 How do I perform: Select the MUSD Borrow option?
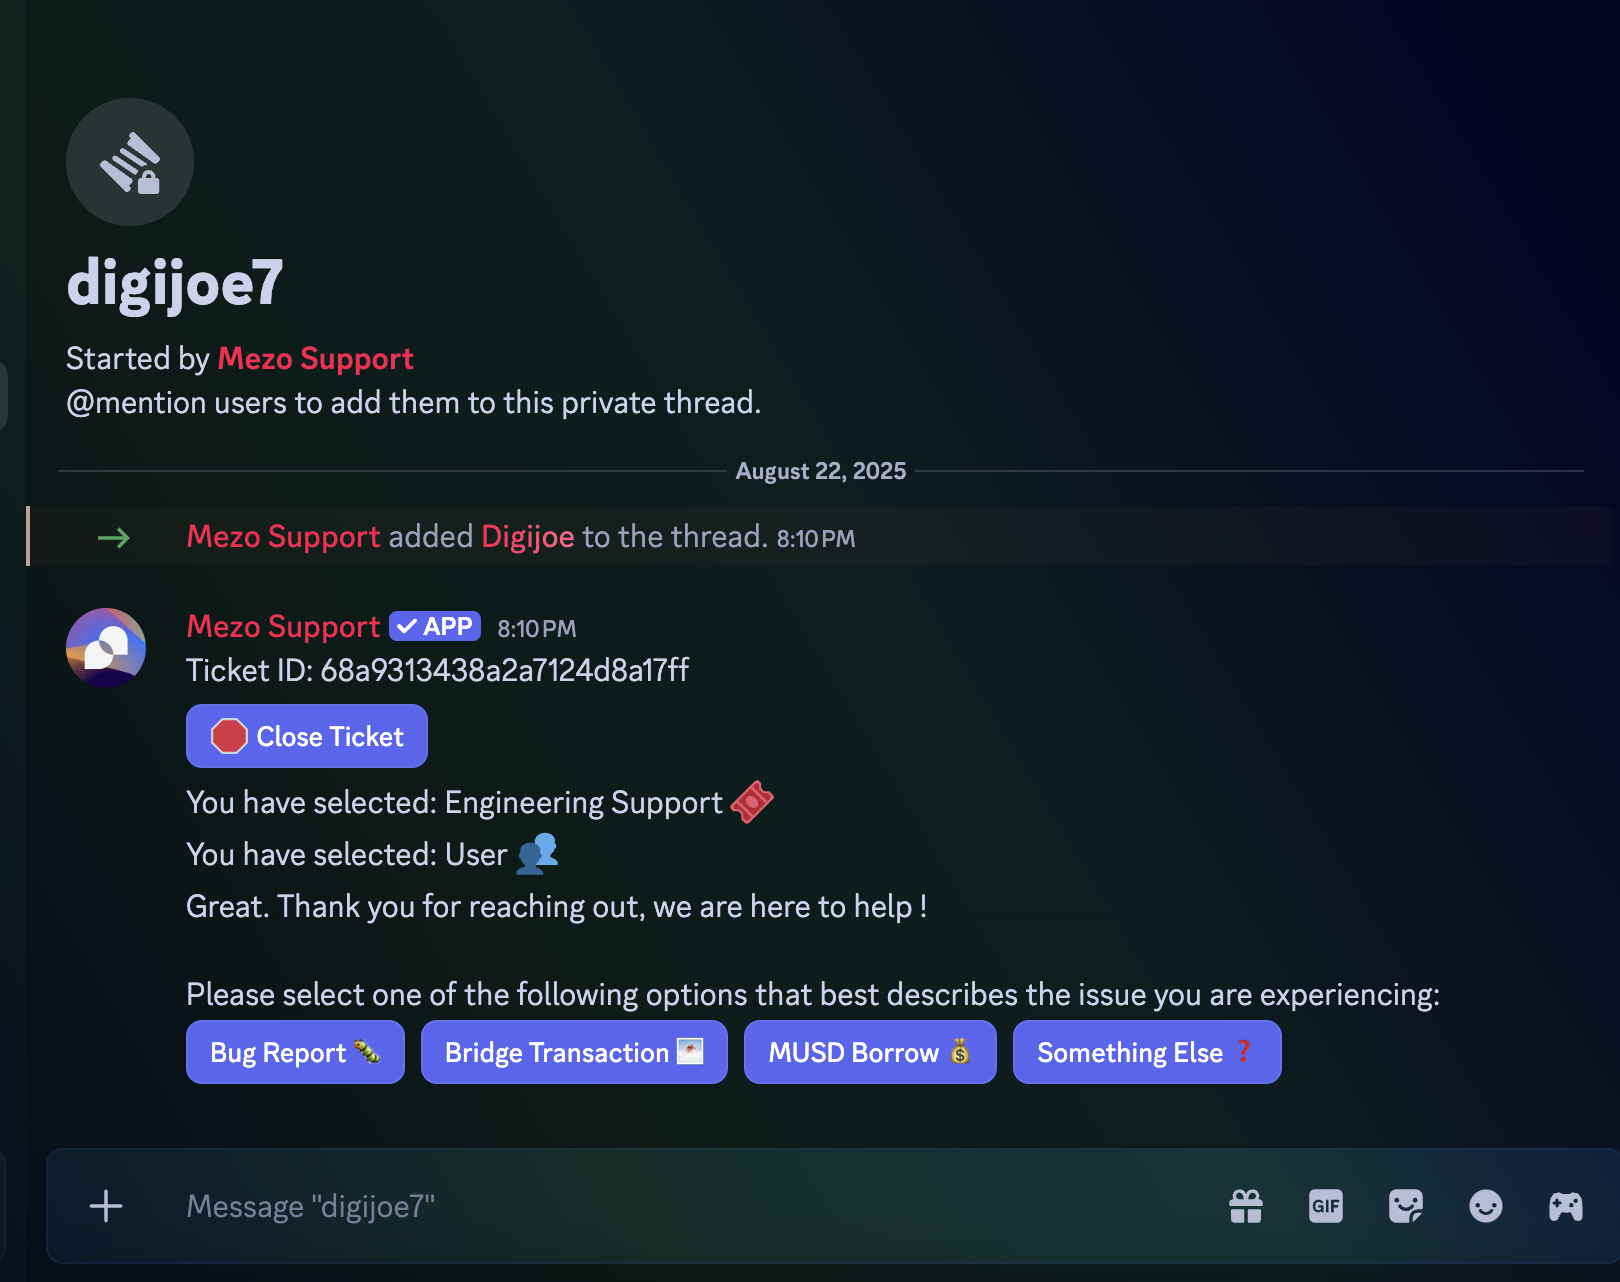[870, 1052]
